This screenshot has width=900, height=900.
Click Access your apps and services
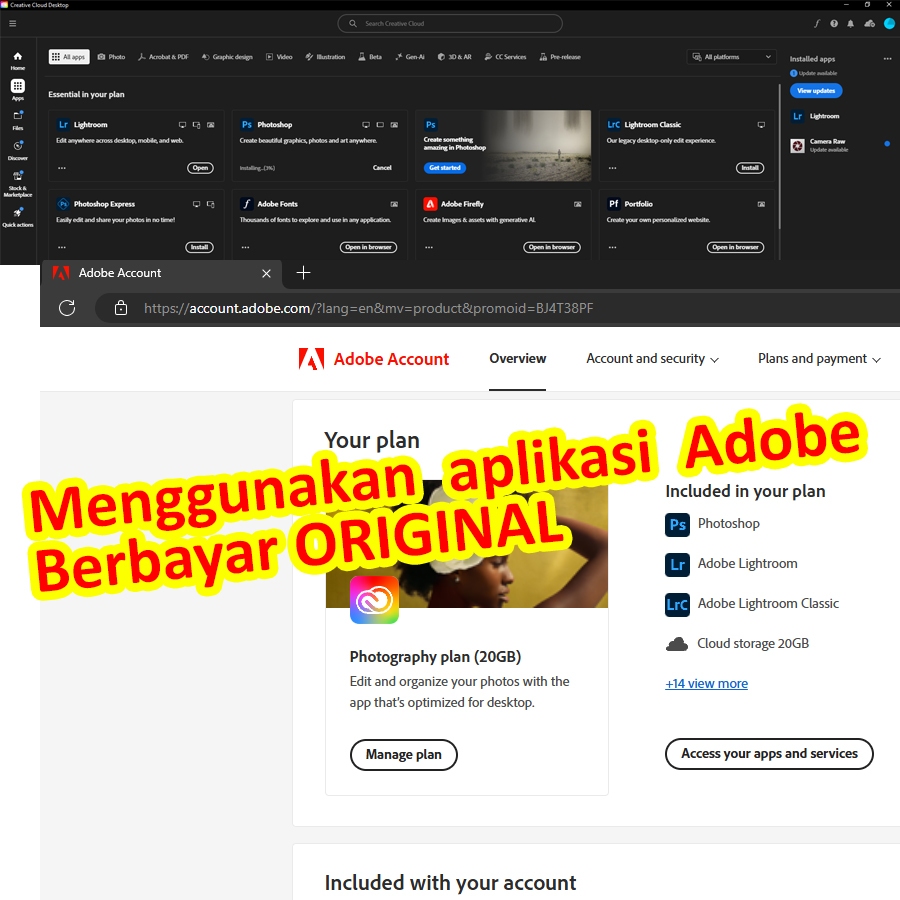769,754
